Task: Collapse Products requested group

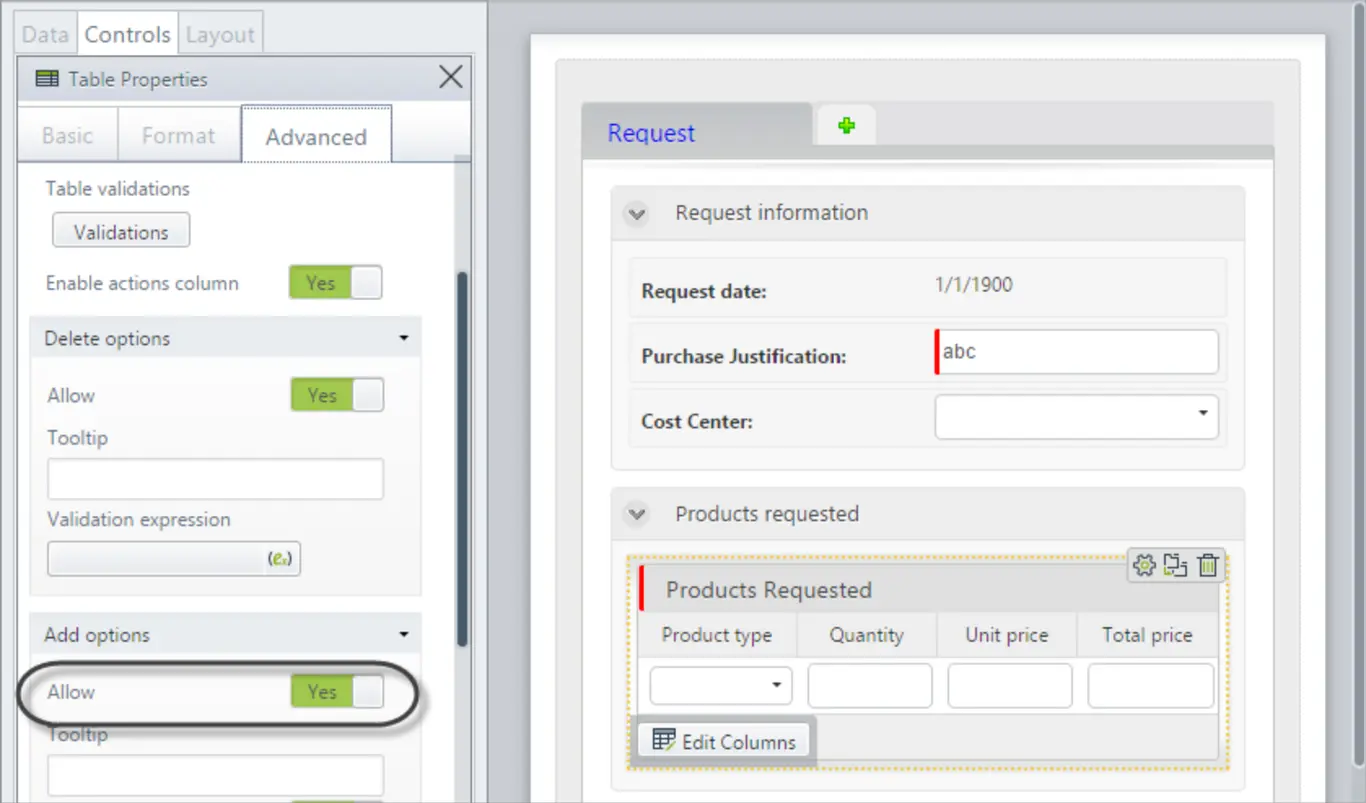Action: [636, 515]
